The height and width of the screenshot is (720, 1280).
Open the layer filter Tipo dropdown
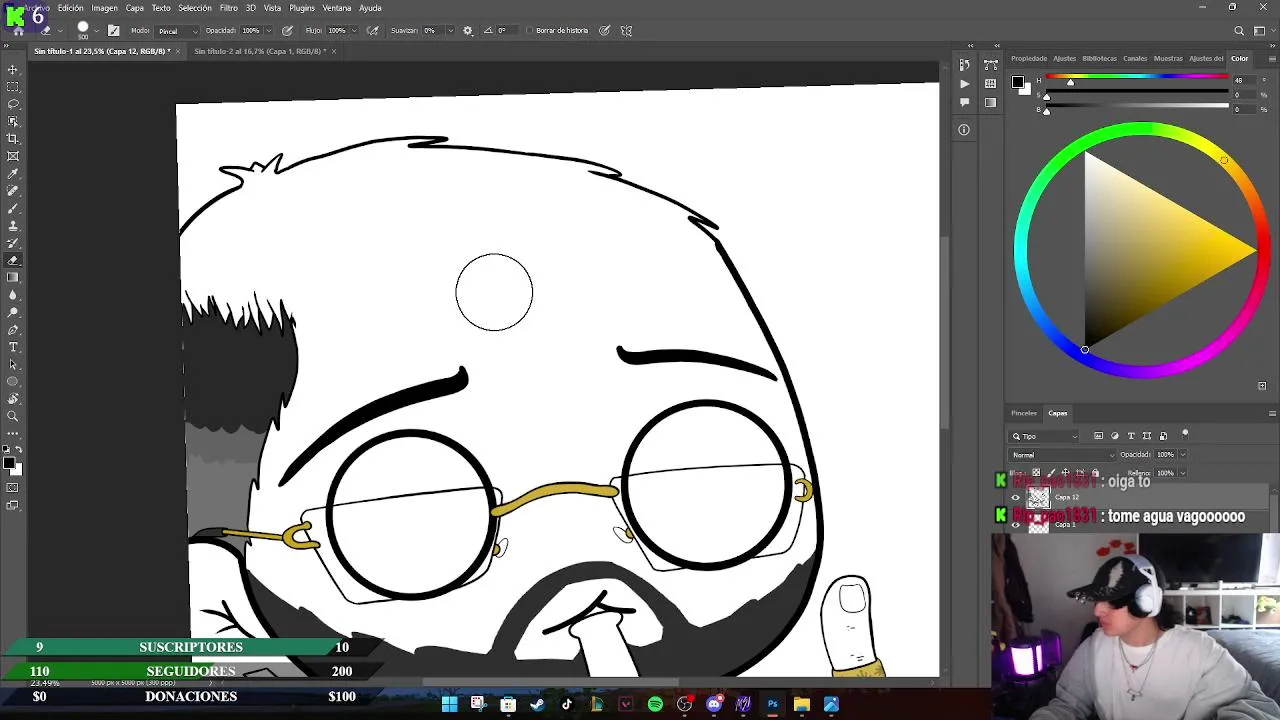[x=1045, y=436]
